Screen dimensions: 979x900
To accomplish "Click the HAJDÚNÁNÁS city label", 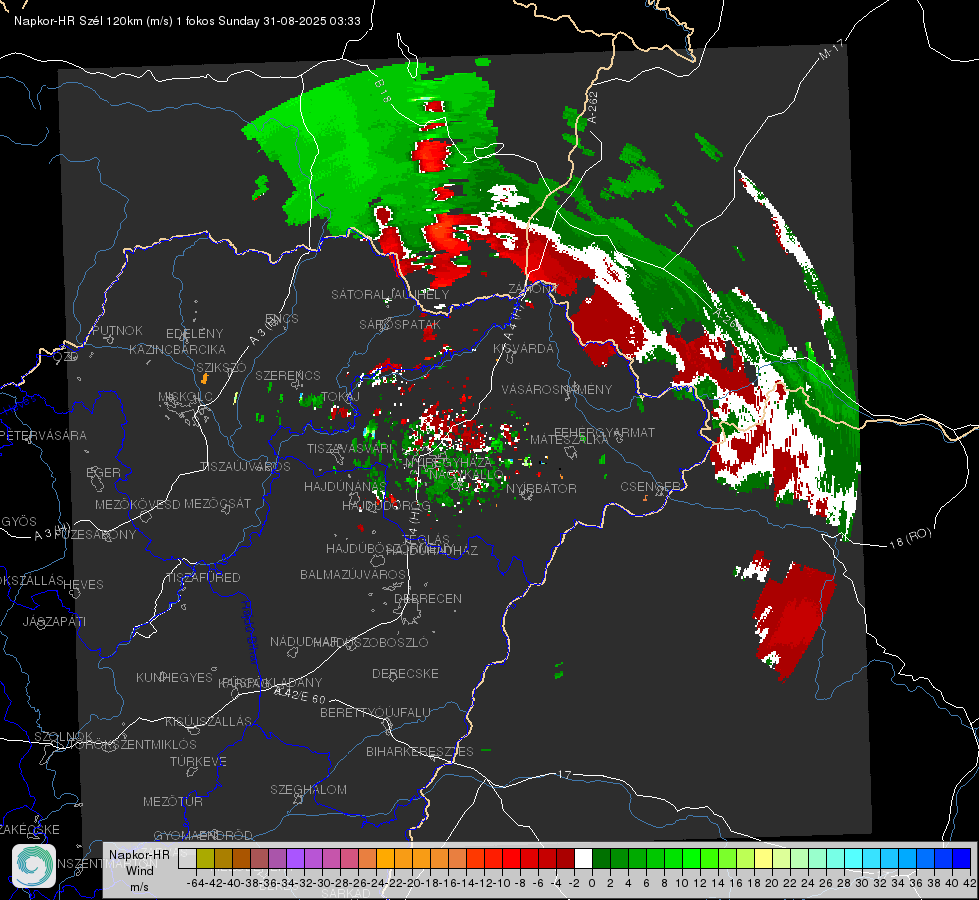I will [345, 486].
